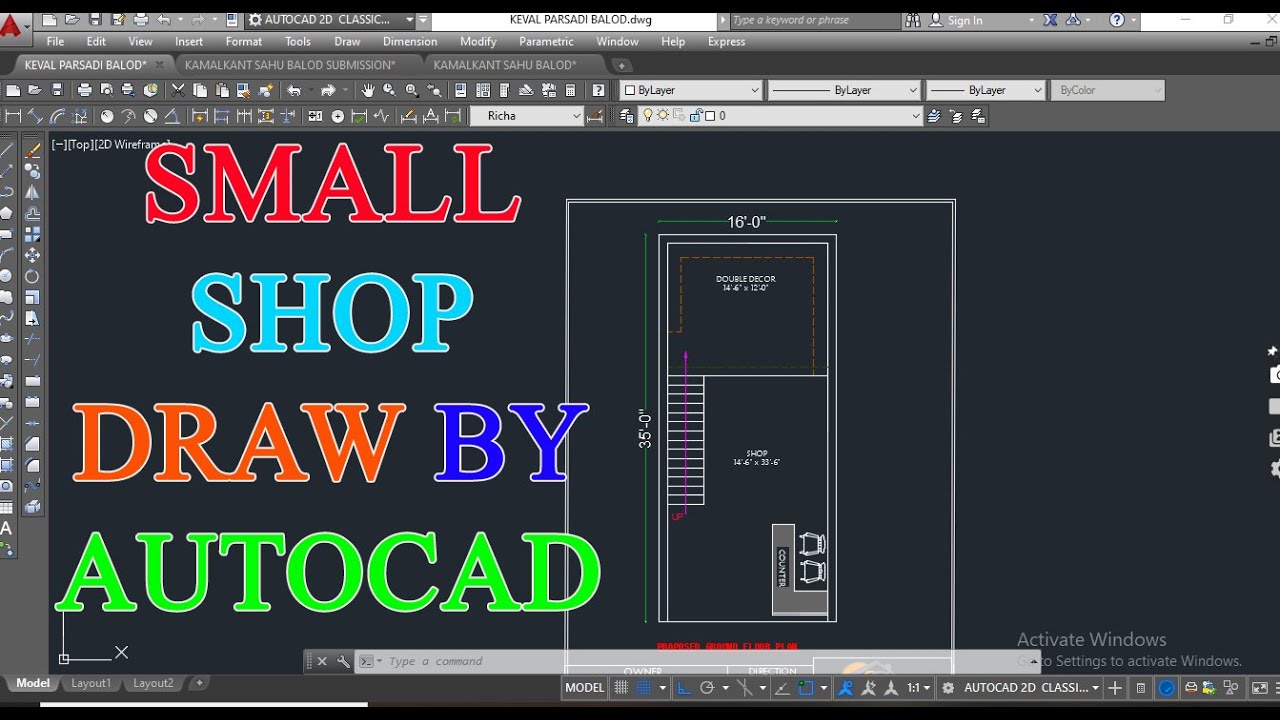Click the Open folder icon in quick access bar
This screenshot has width=1280, height=720.
(73, 19)
